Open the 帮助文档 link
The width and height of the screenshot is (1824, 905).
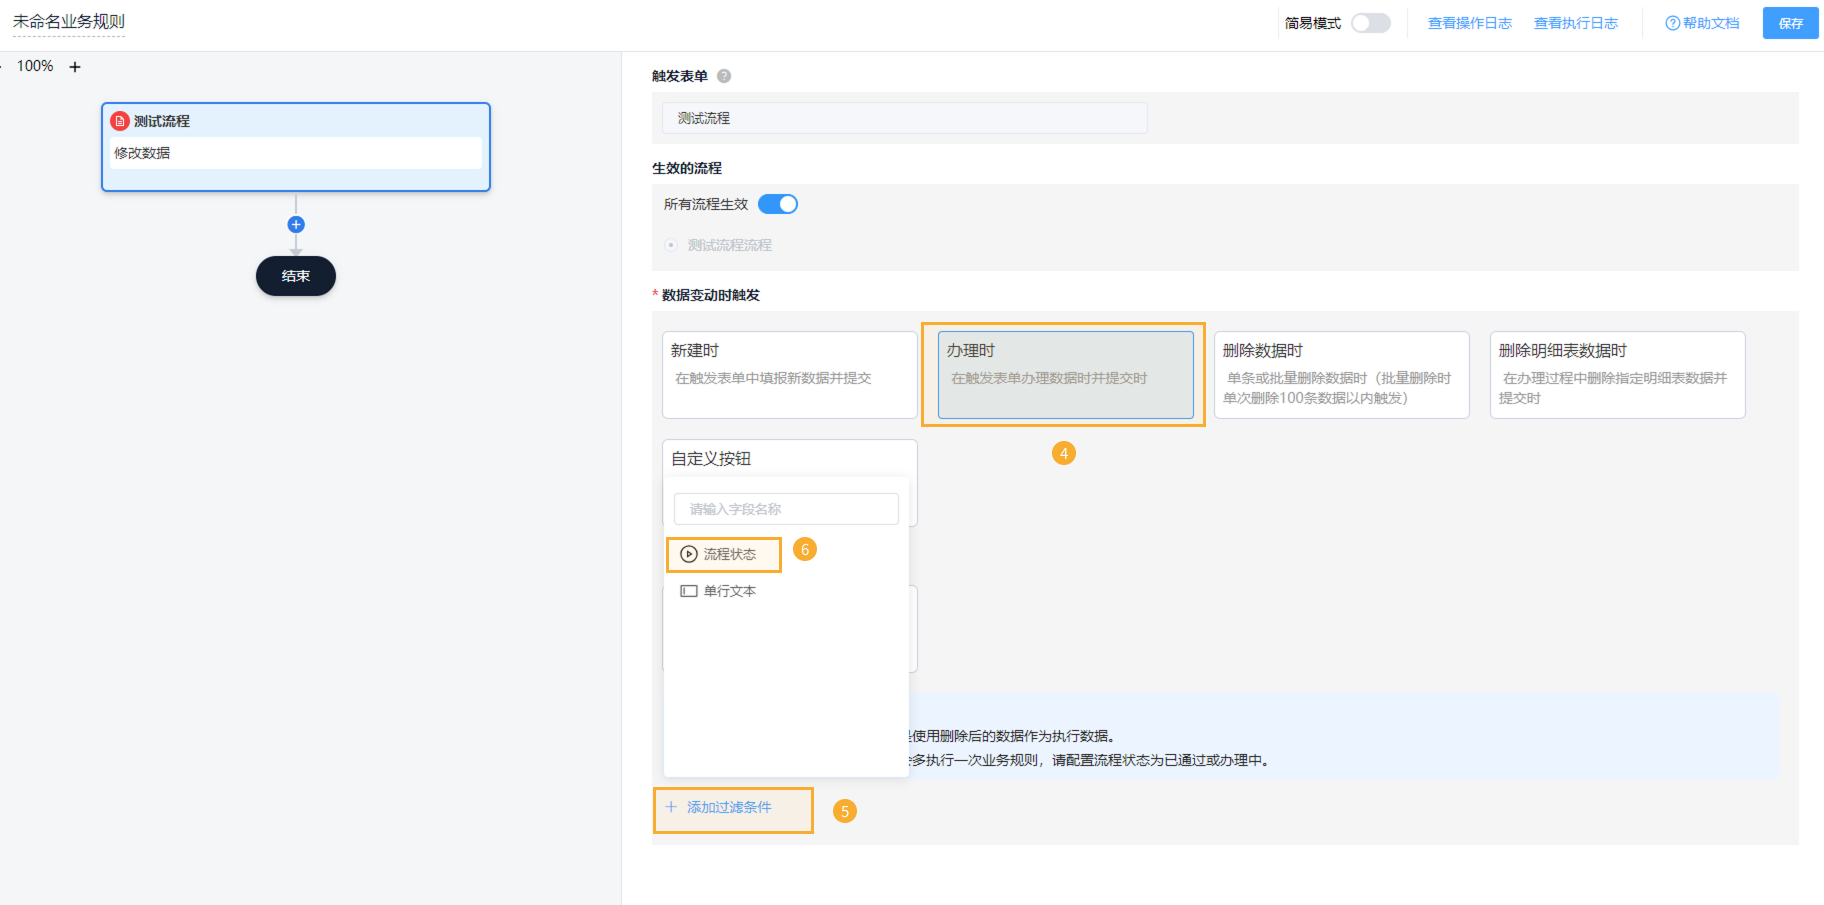pyautogui.click(x=1702, y=23)
